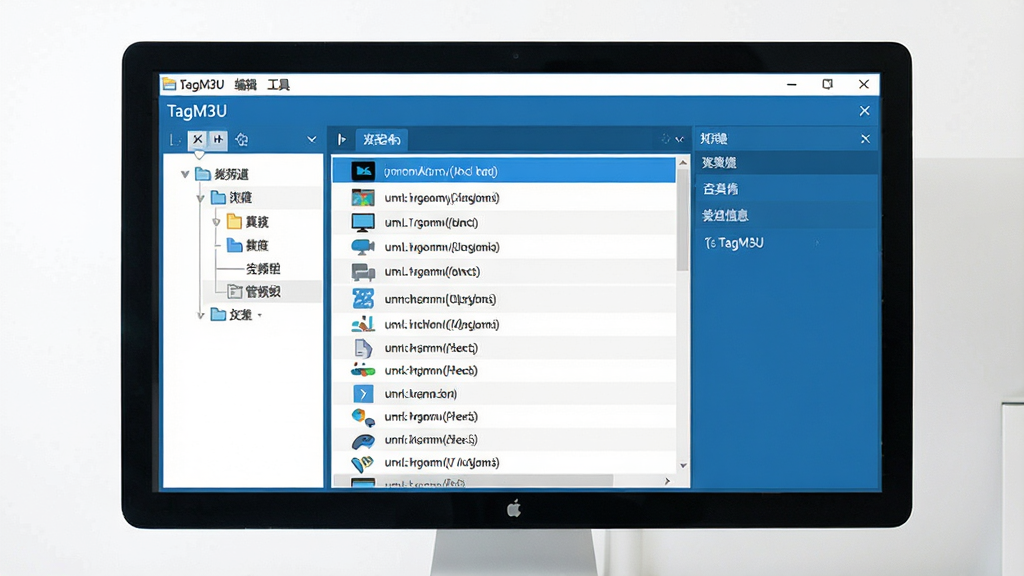1024x576 pixels.
Task: Close the blue TagM3U panel header
Action: coord(865,111)
